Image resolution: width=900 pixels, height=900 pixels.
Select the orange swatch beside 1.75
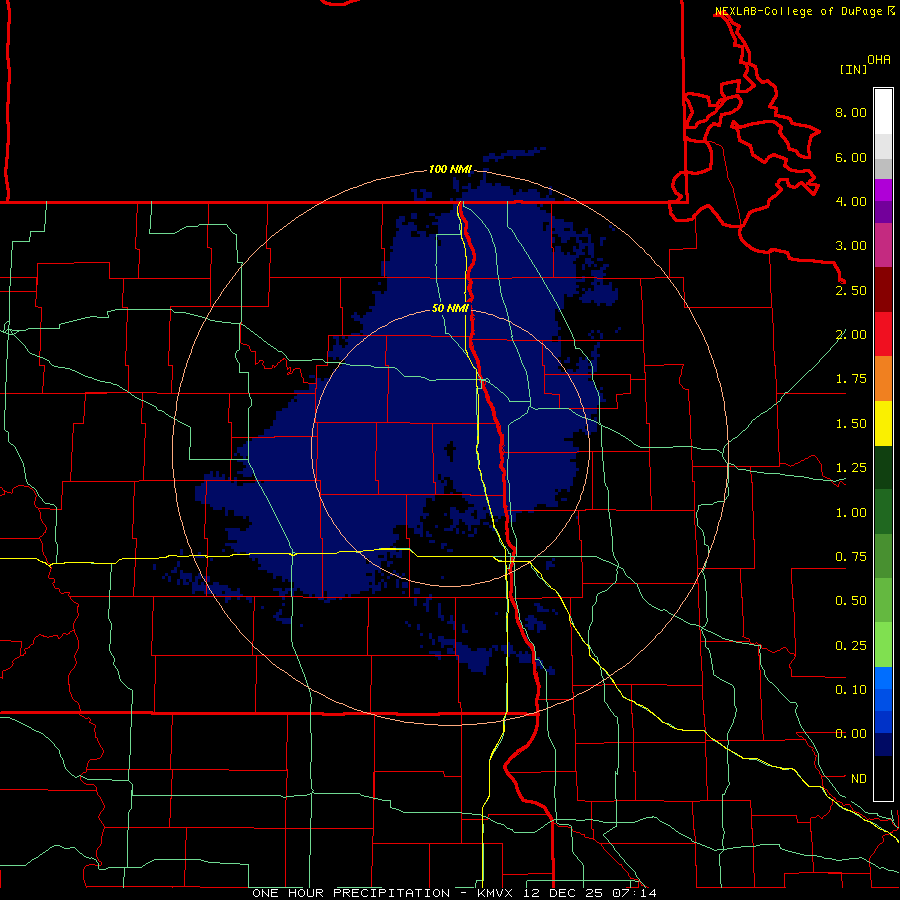[883, 379]
